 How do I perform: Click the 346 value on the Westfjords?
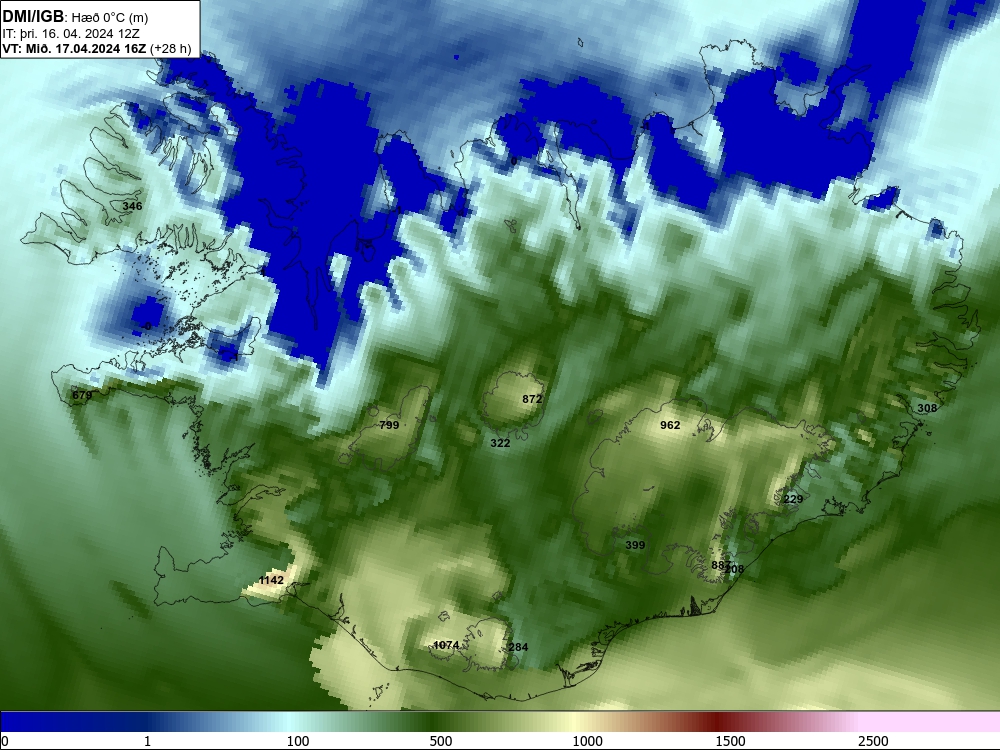[132, 206]
